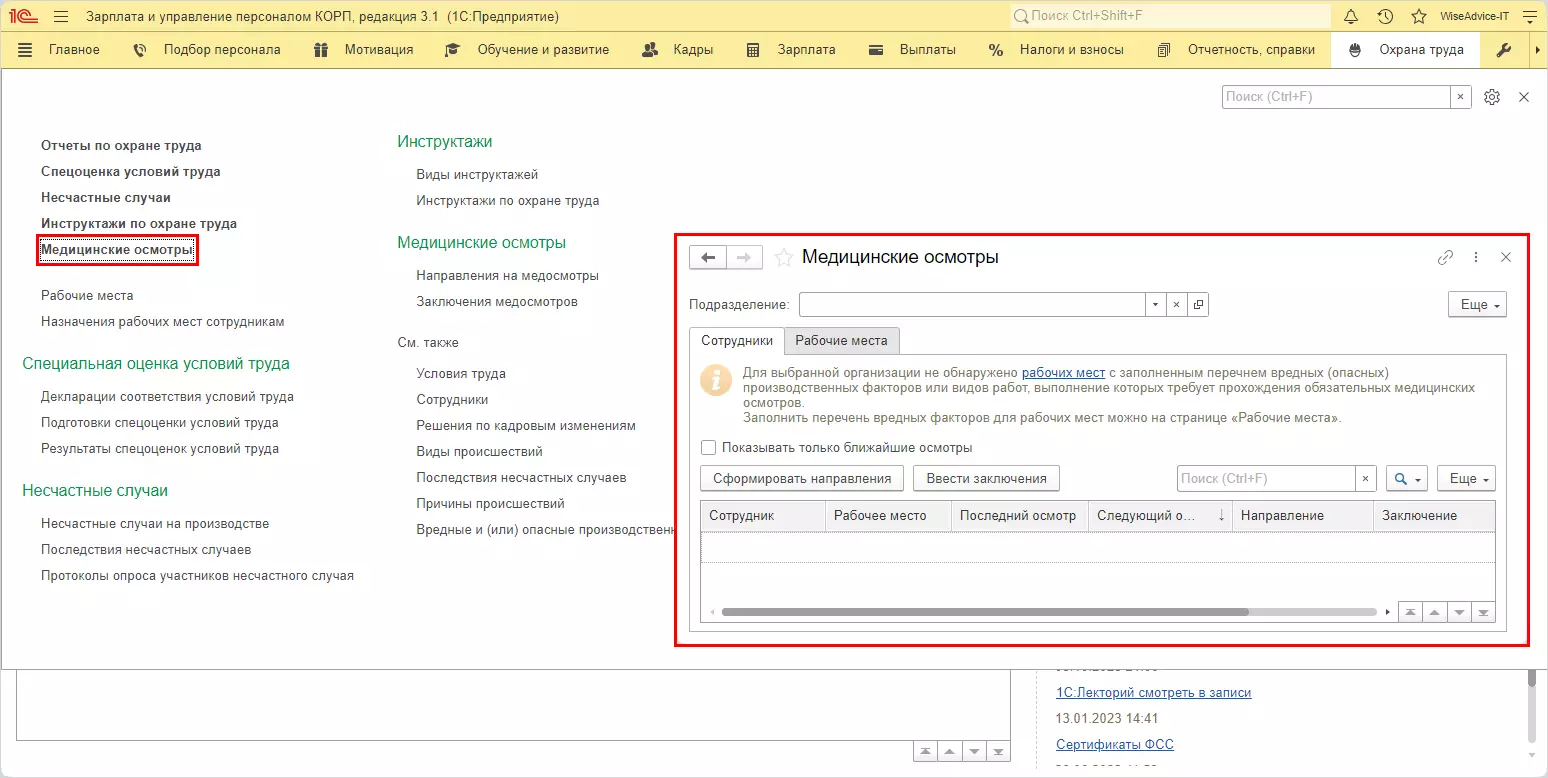Go forward with the right arrow in Медицинские осмотры
Viewport: 1548px width, 778px height.
coord(744,258)
